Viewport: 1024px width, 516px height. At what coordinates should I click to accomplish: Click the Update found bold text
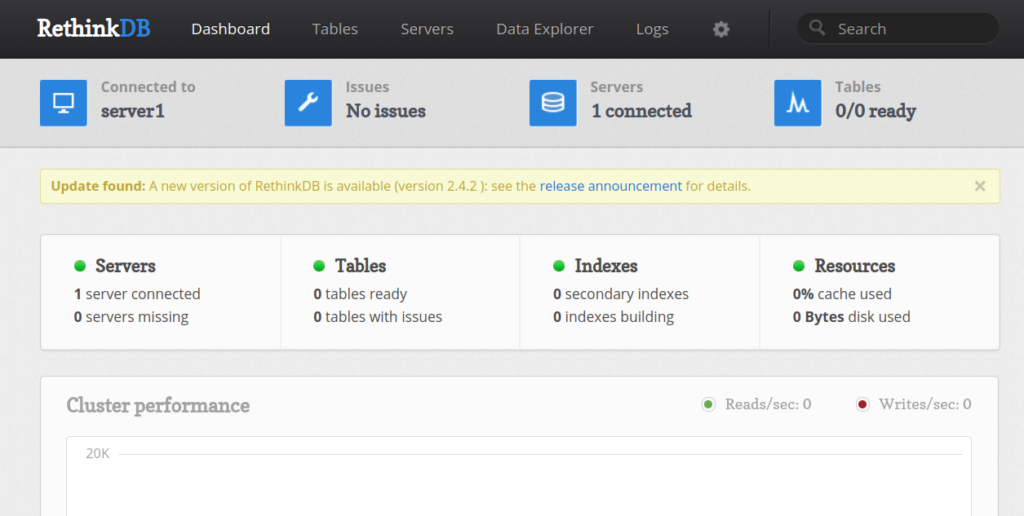98,186
